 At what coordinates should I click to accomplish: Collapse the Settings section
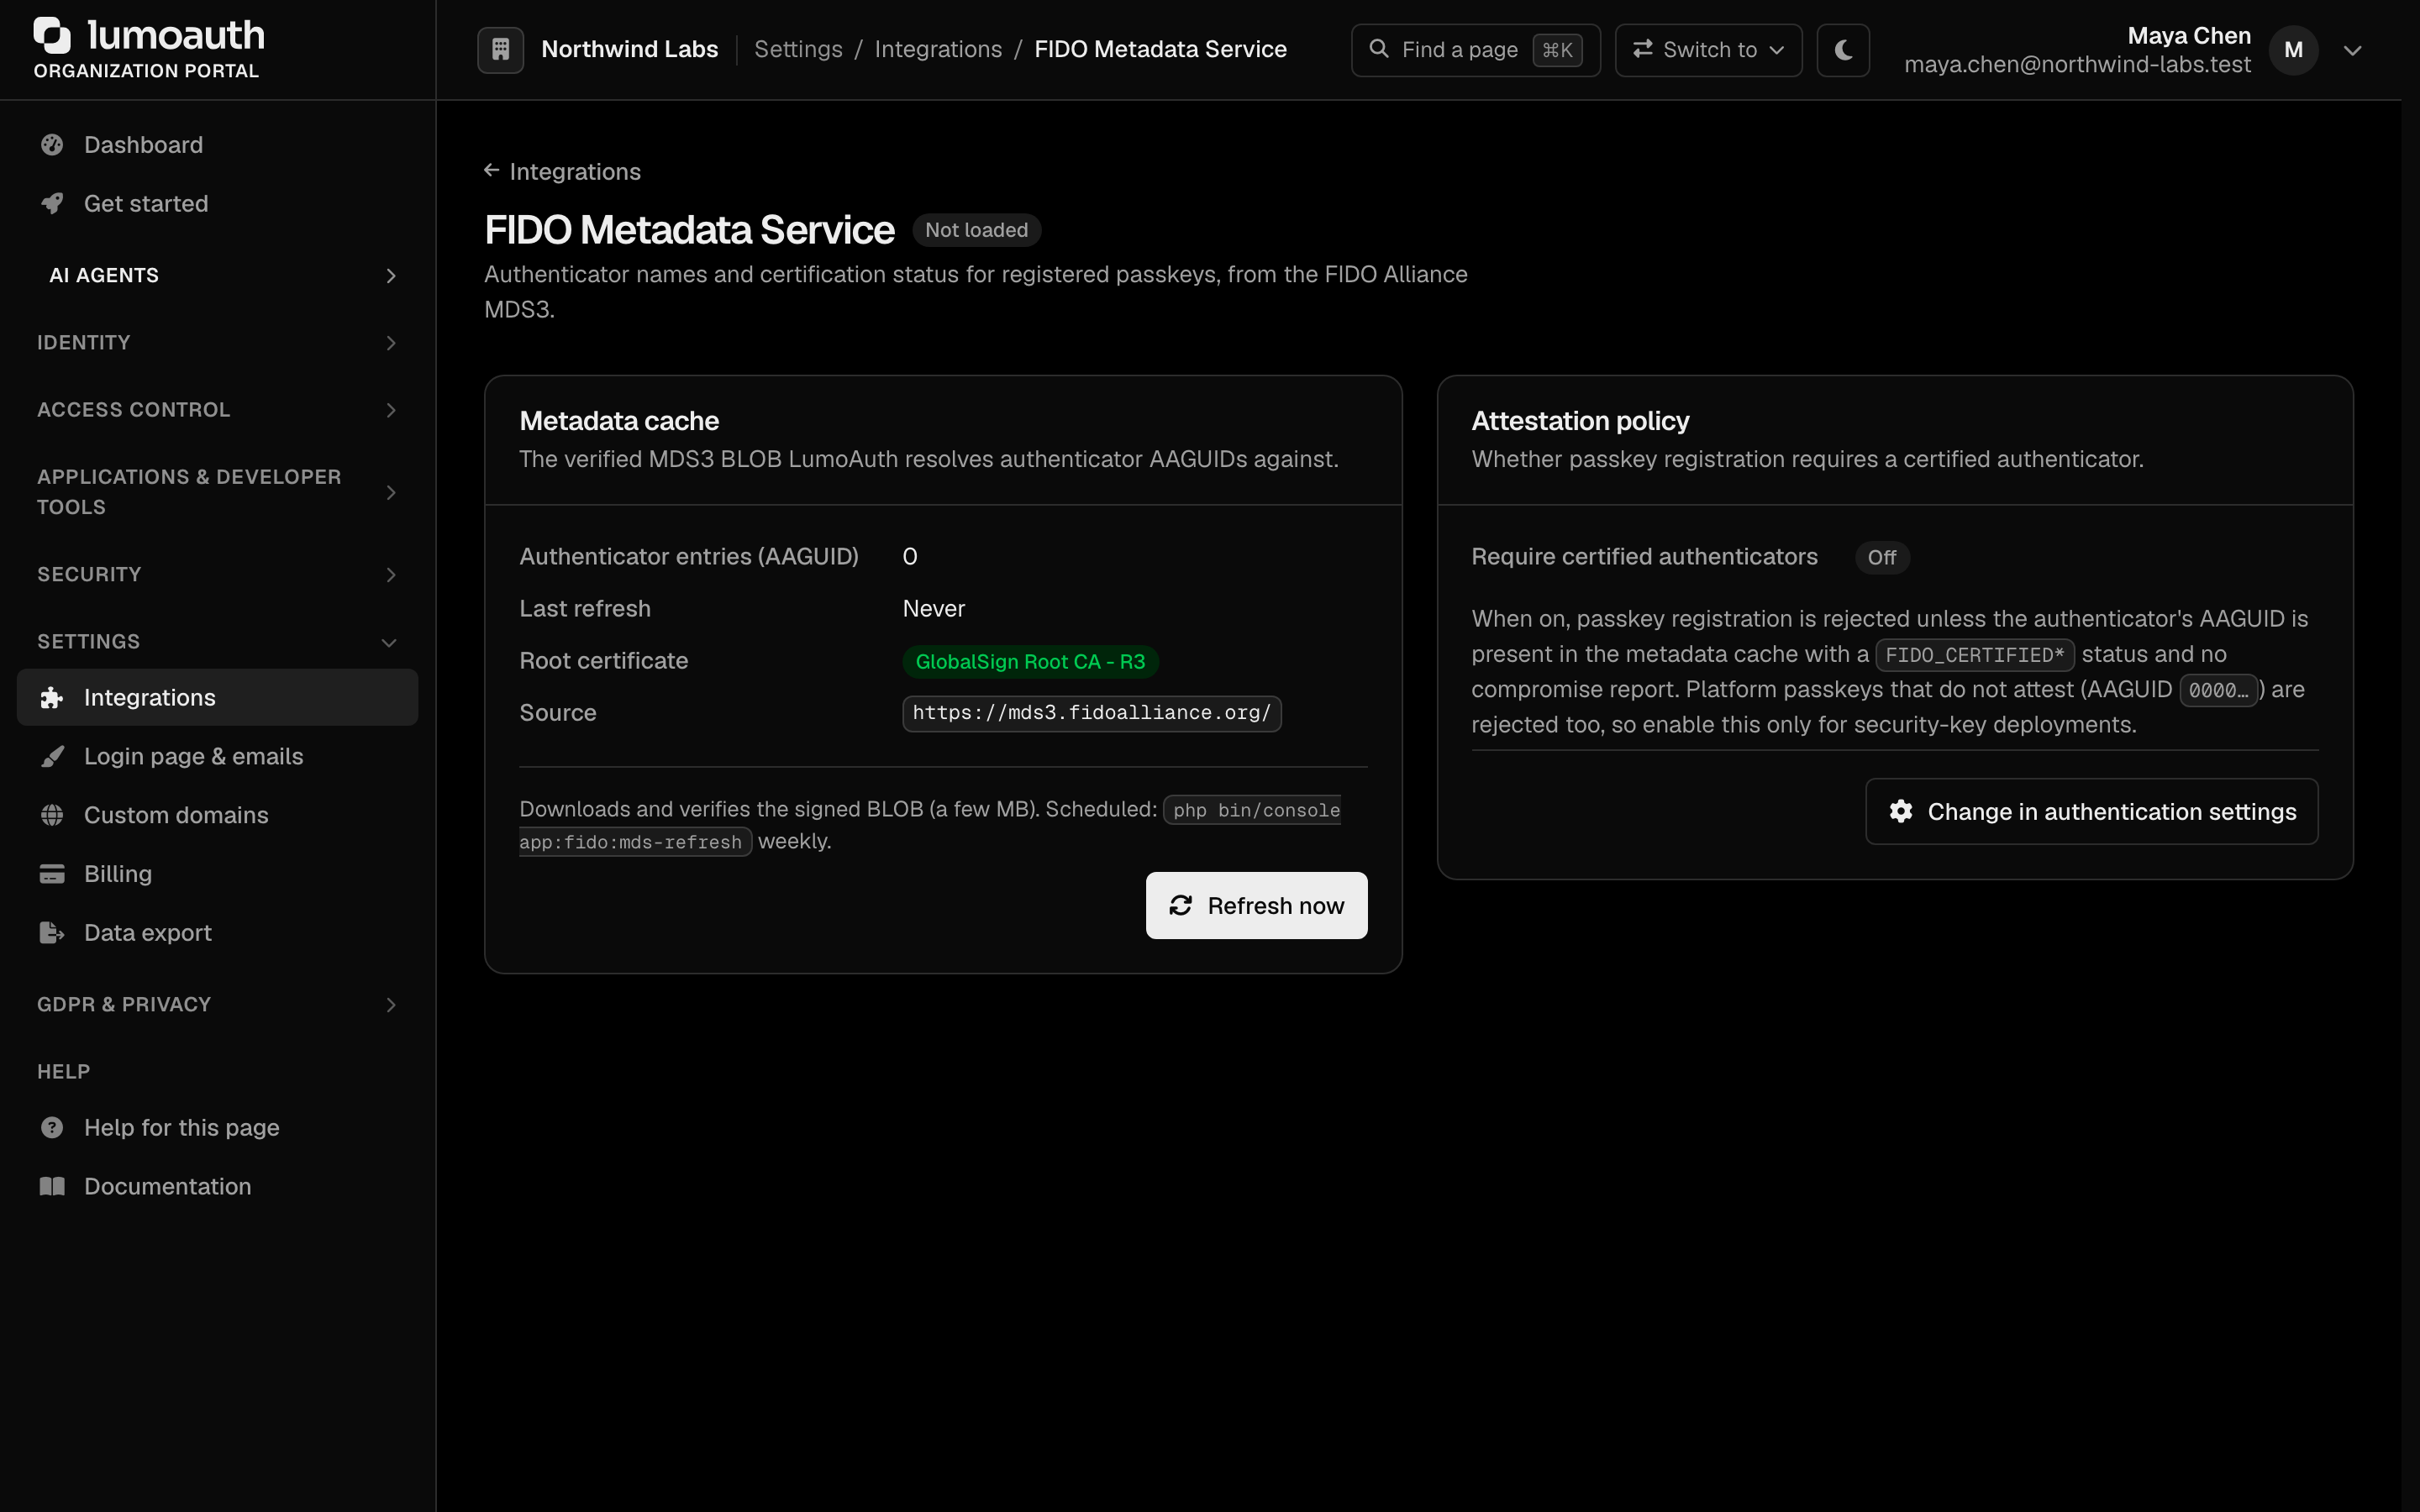218,642
